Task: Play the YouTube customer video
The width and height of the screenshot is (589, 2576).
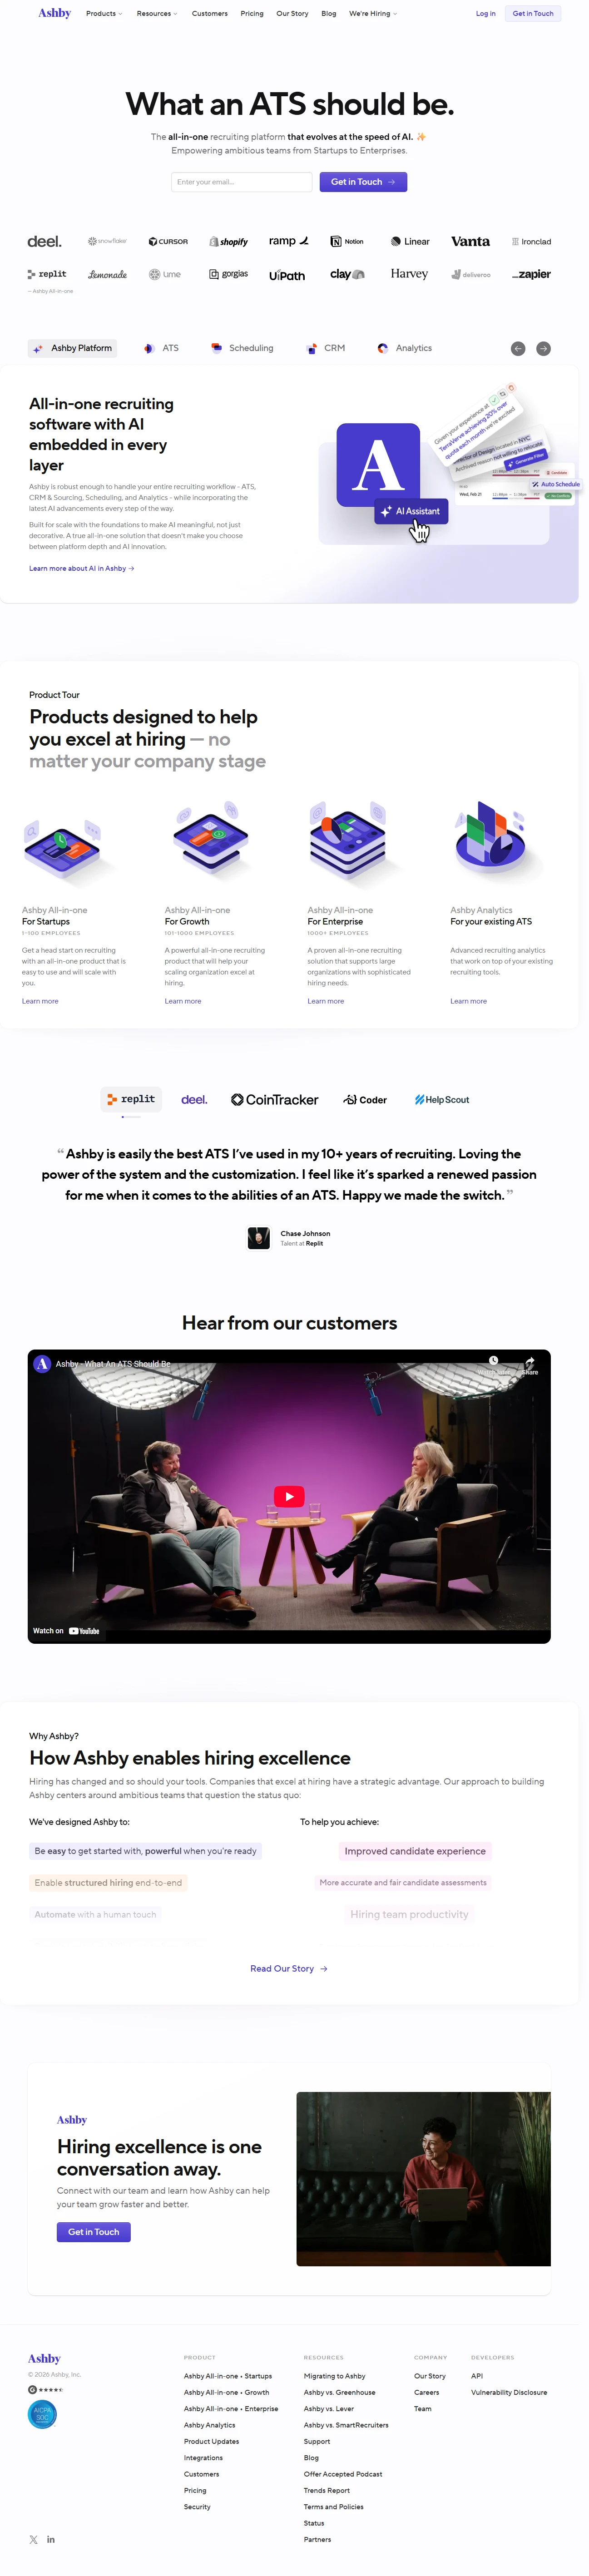Action: click(x=289, y=1496)
